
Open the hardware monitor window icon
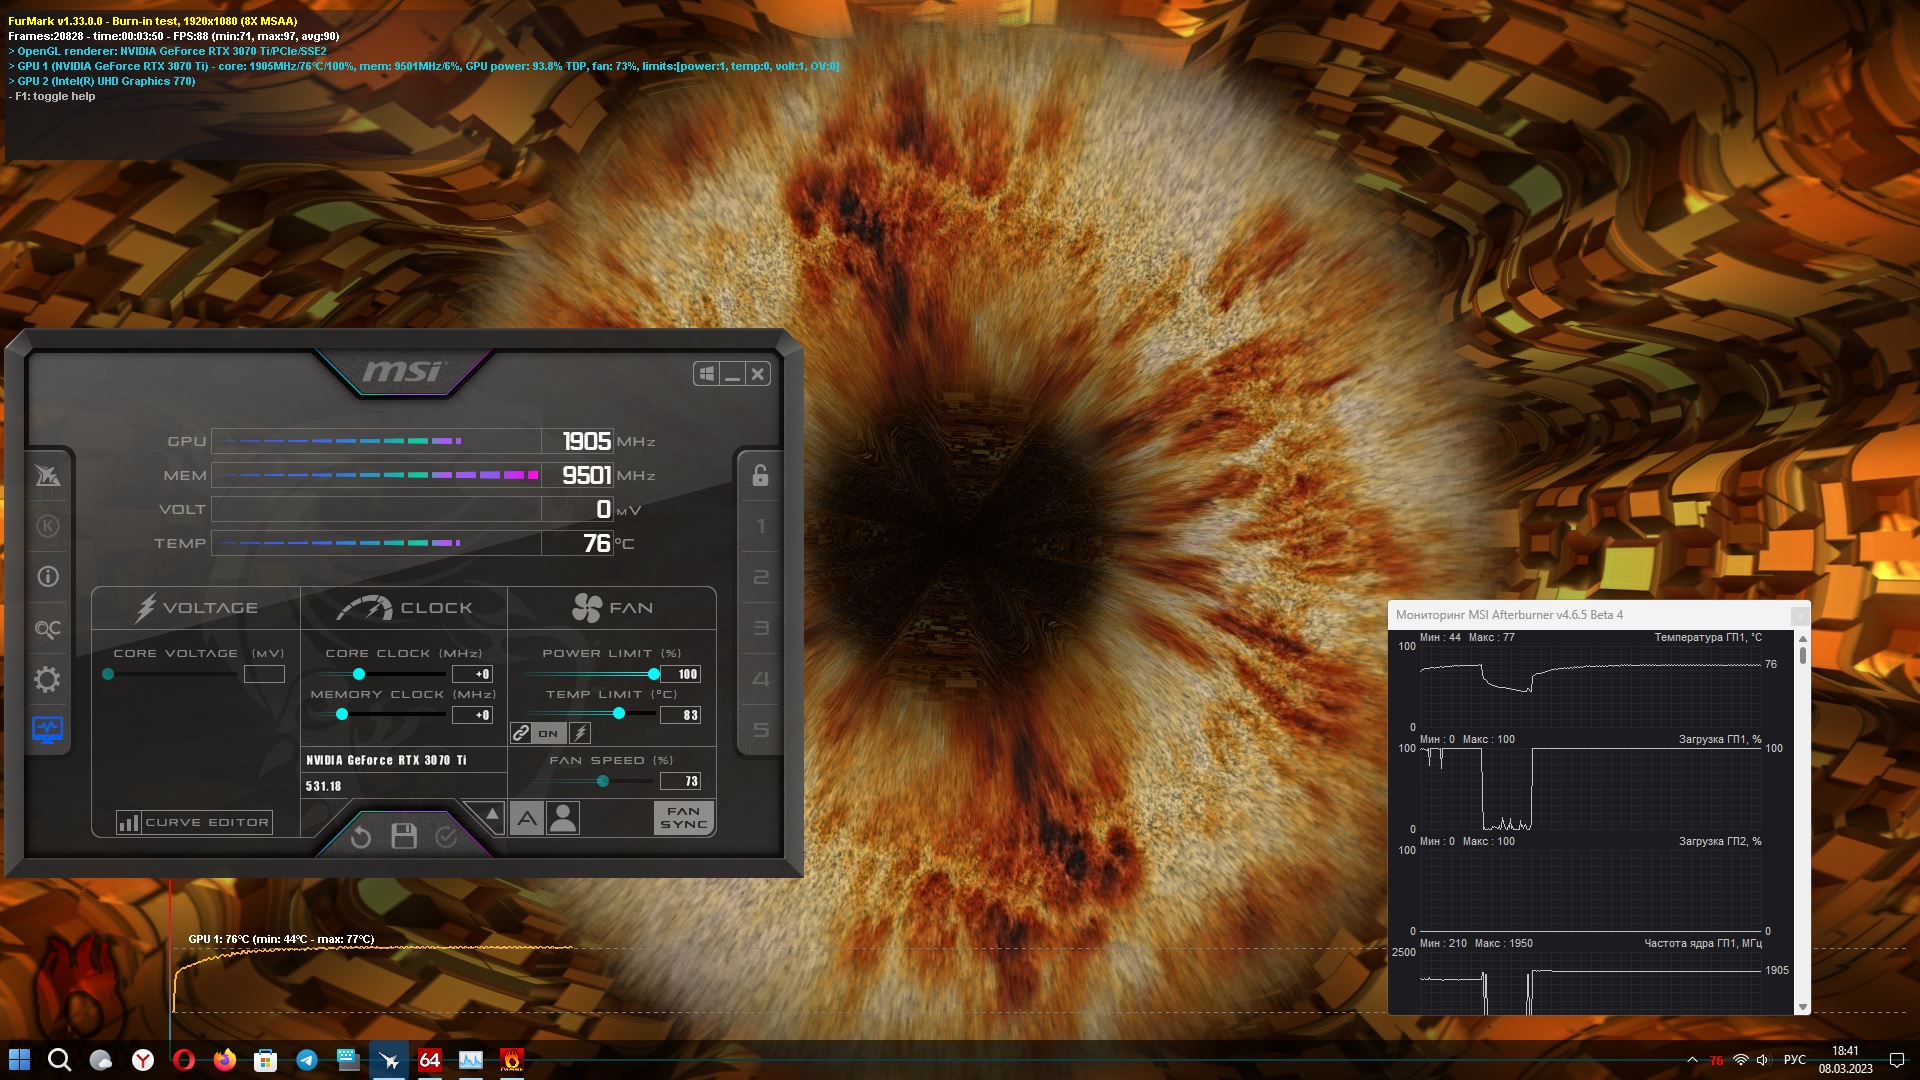(47, 730)
